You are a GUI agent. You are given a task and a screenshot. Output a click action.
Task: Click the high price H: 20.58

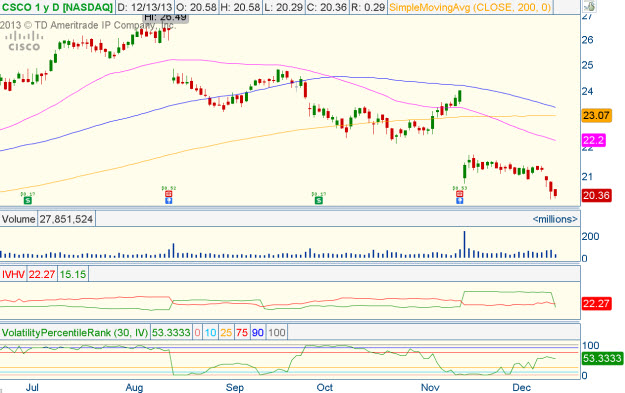click(x=240, y=7)
